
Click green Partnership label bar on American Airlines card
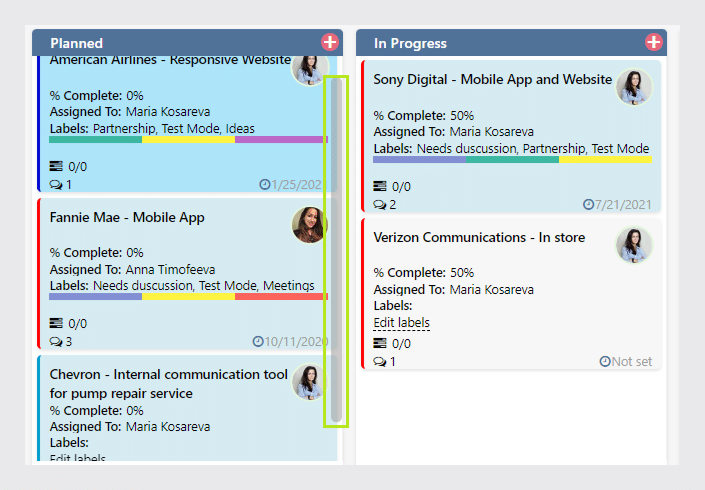(x=95, y=139)
